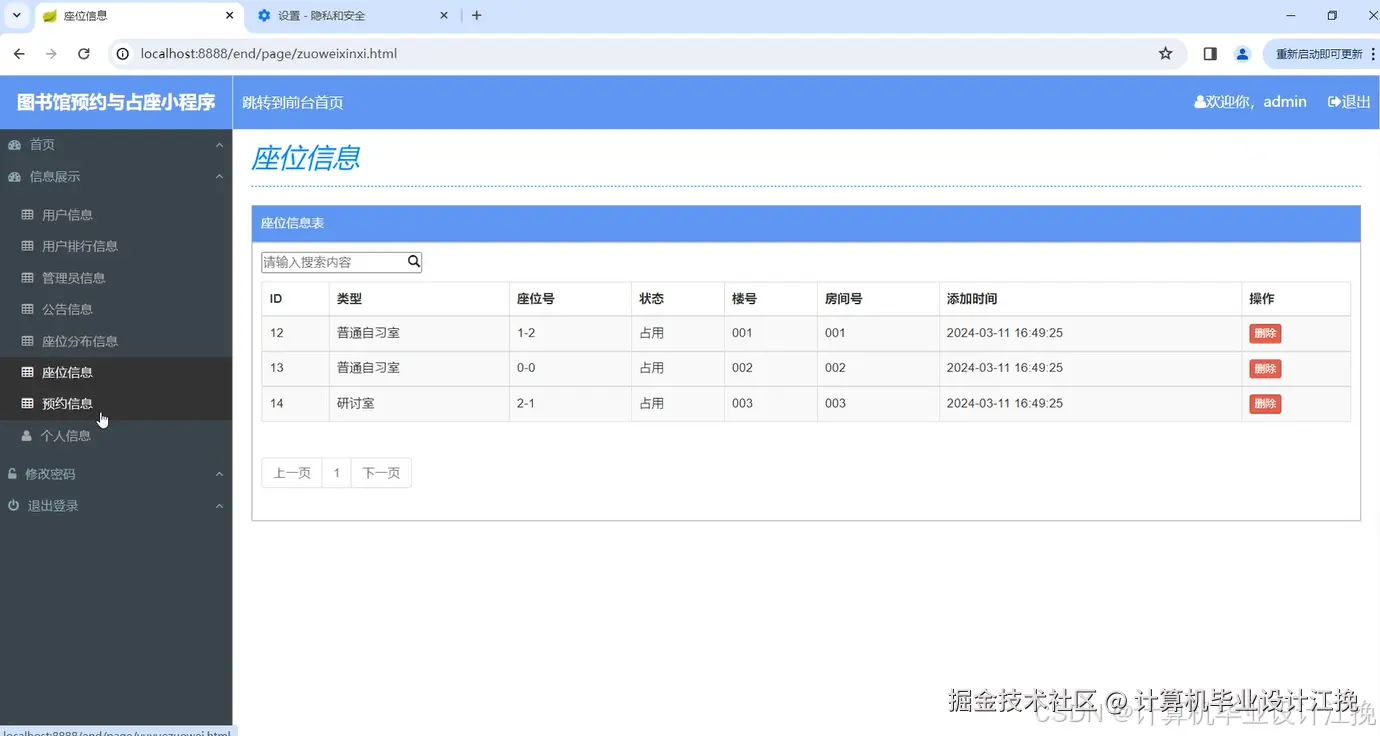The height and width of the screenshot is (736, 1380).
Task: Open 用户排行信息 from the sidebar
Action: (x=78, y=245)
